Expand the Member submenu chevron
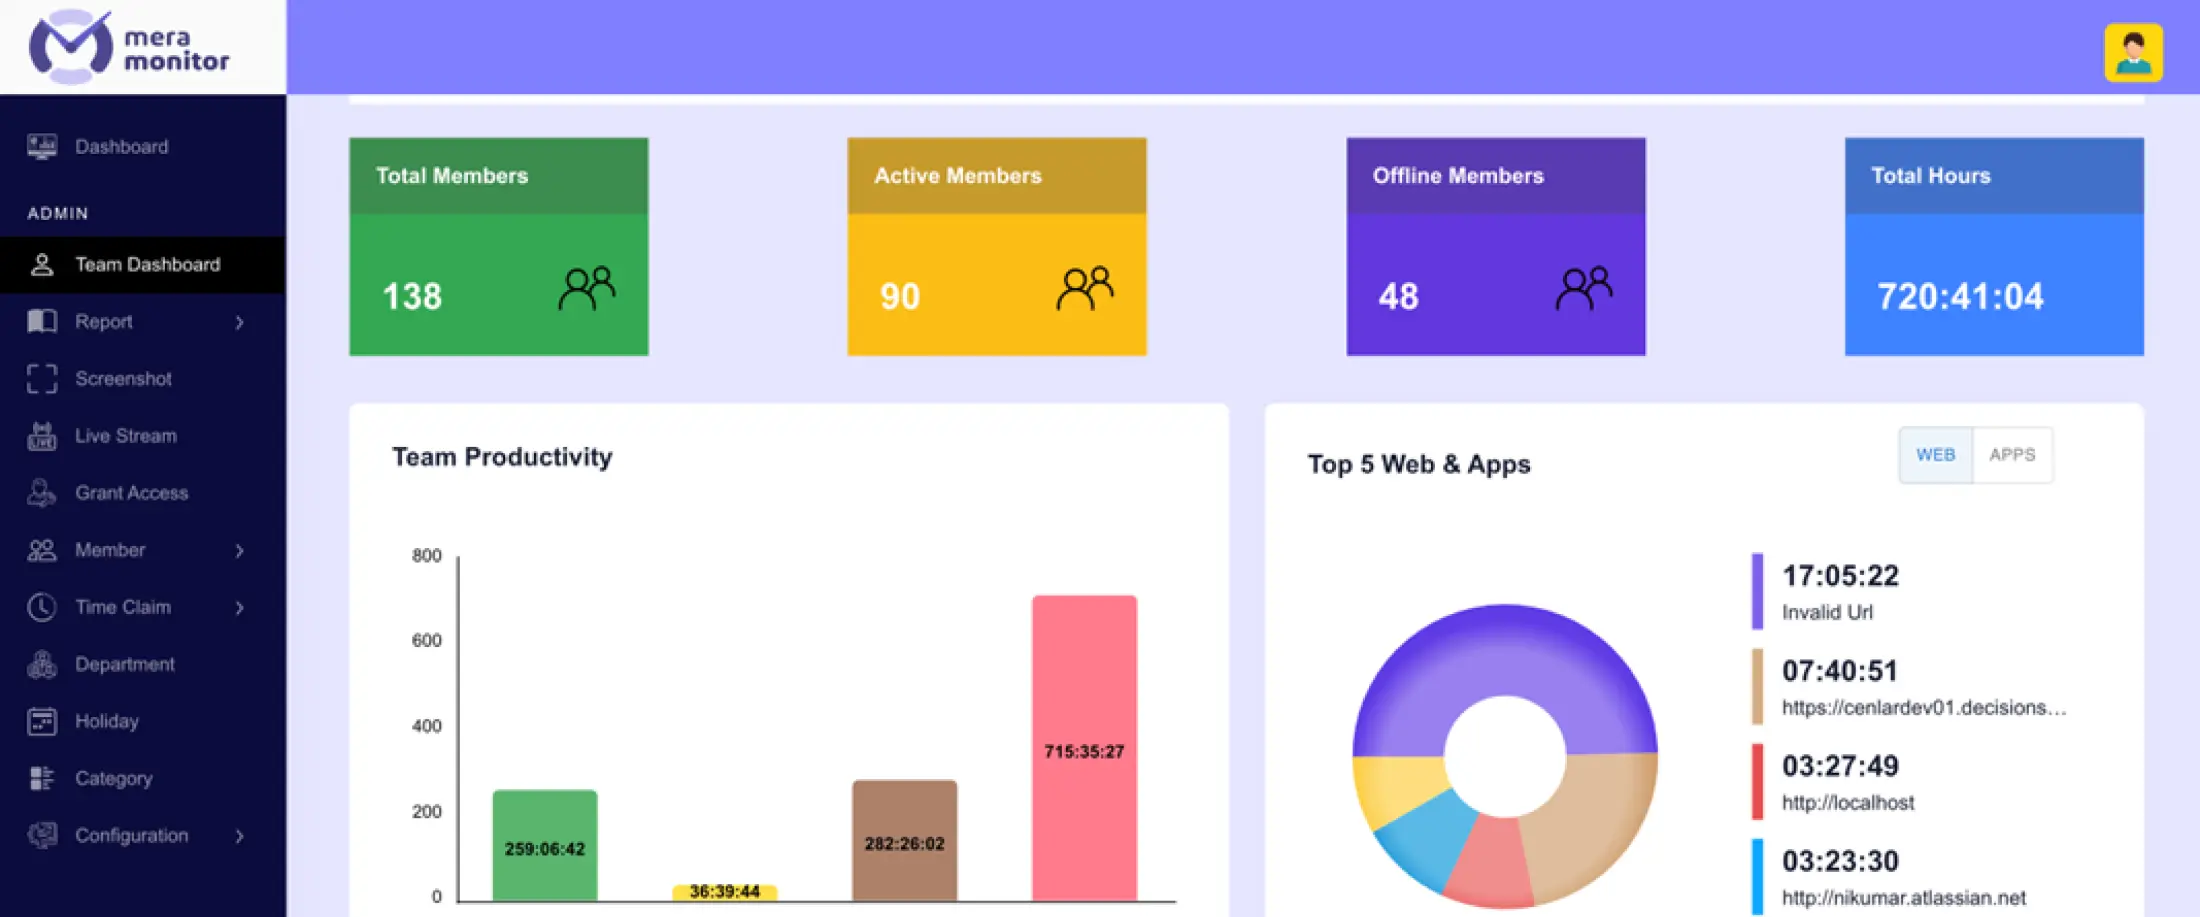This screenshot has width=2200, height=917. point(240,551)
